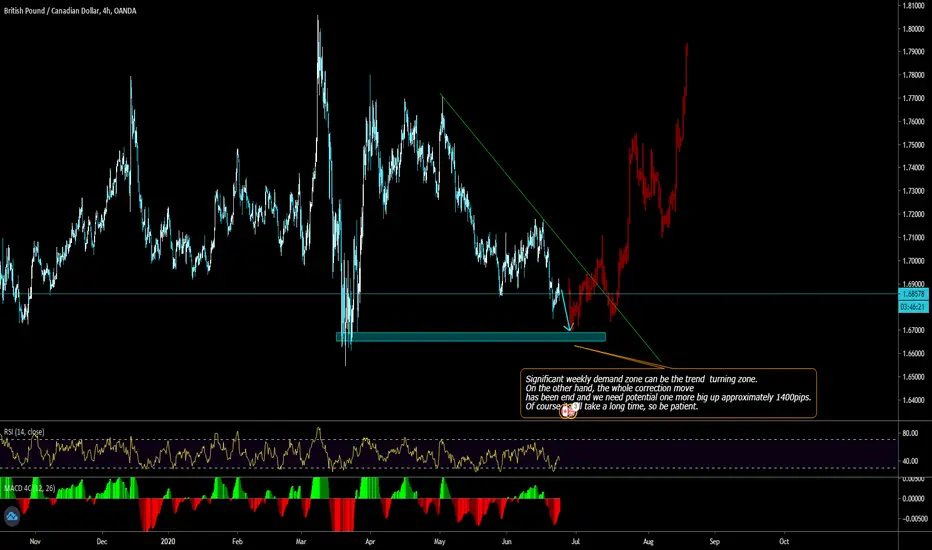932x550 pixels.
Task: Select the teal demand zone rectangle
Action: (x=471, y=337)
